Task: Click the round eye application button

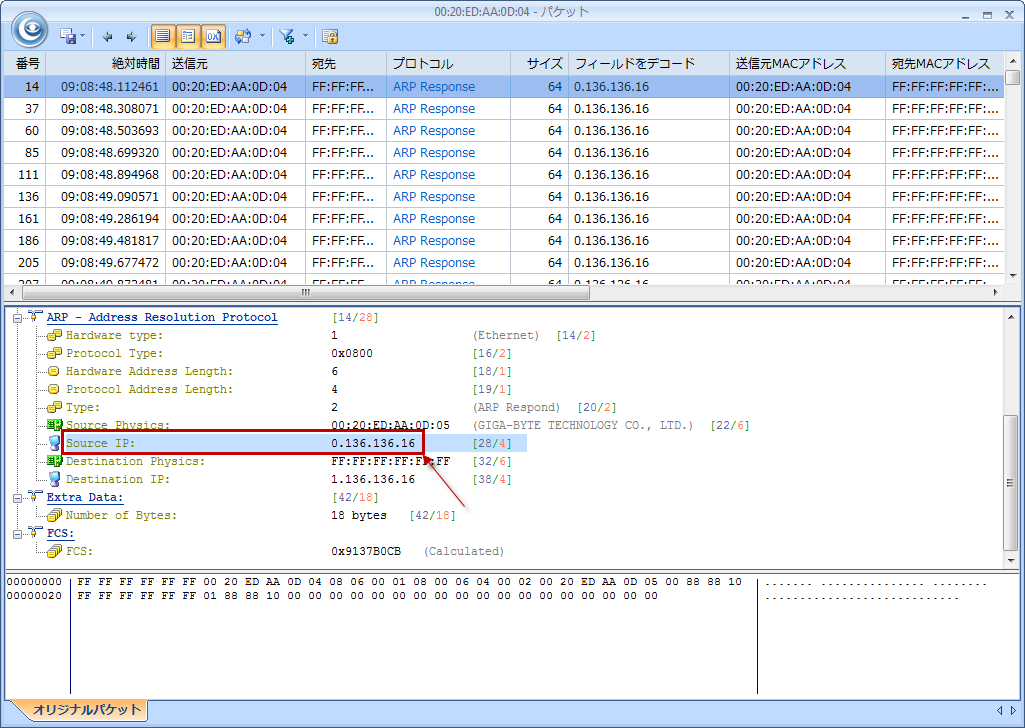Action: (x=30, y=29)
